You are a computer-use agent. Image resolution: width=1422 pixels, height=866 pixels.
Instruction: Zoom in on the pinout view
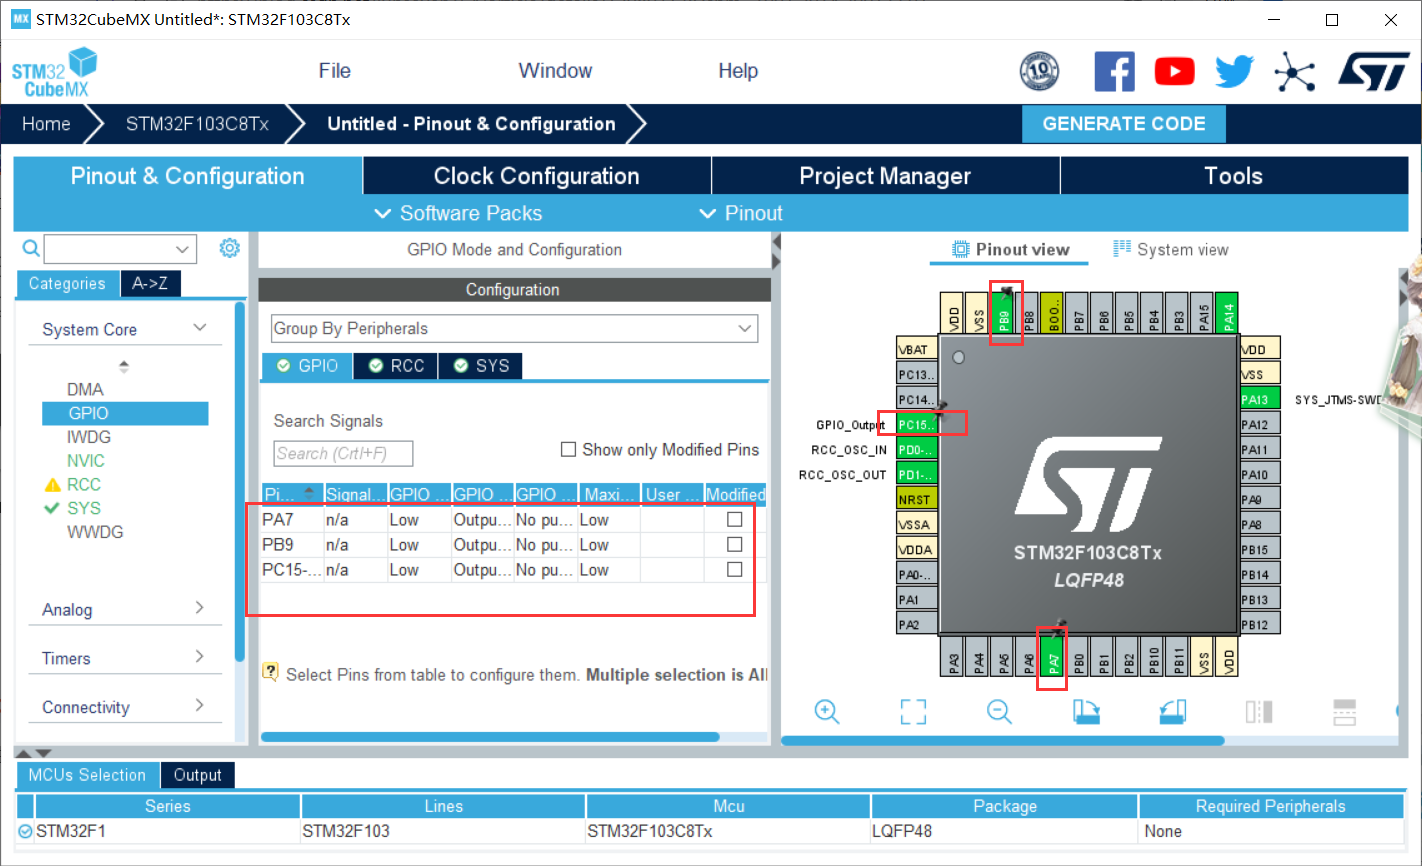pyautogui.click(x=826, y=711)
